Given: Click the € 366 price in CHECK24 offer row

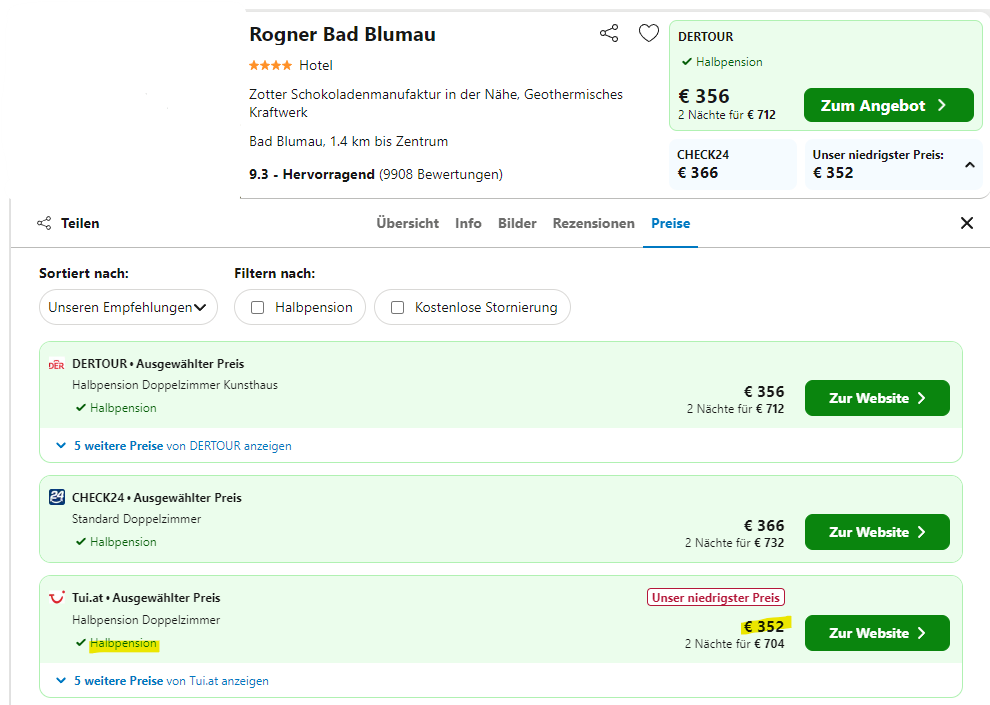Looking at the screenshot, I should 764,525.
